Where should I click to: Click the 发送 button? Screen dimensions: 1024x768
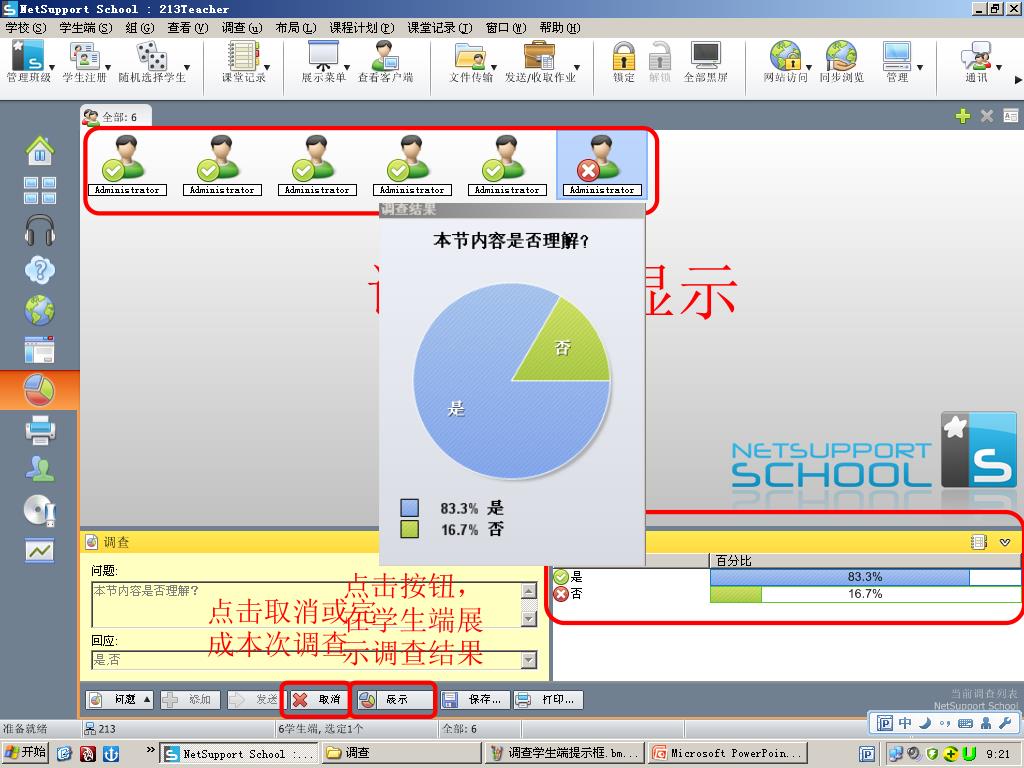pos(255,699)
